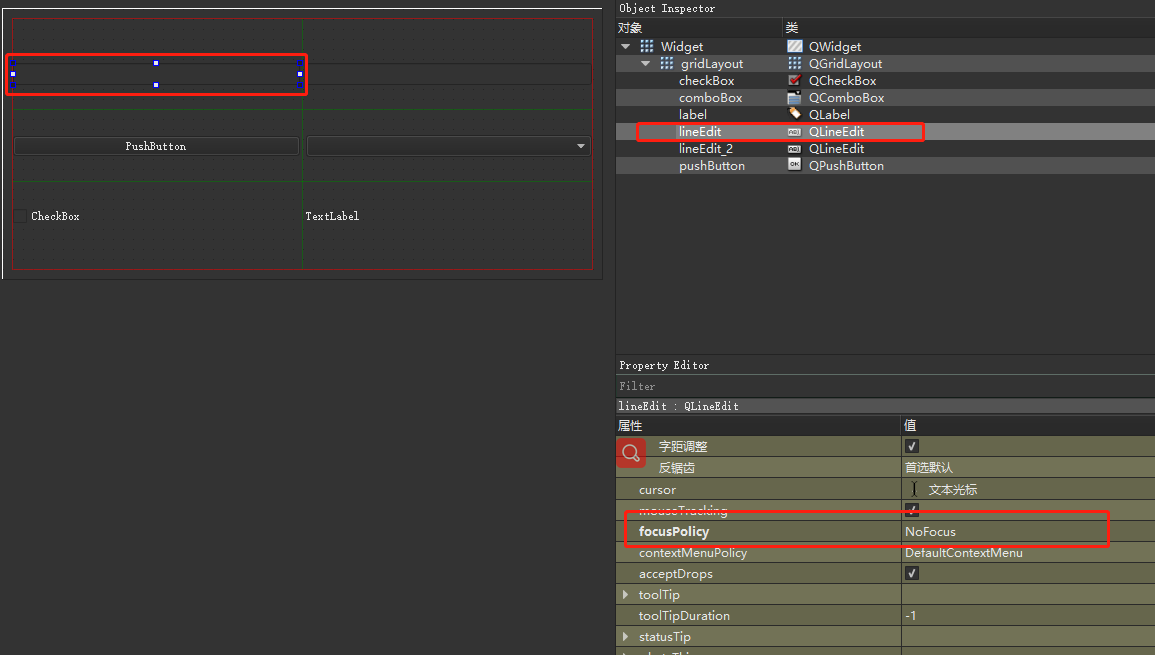The image size is (1155, 655).
Task: Select the lineEdit object row
Action: [885, 131]
